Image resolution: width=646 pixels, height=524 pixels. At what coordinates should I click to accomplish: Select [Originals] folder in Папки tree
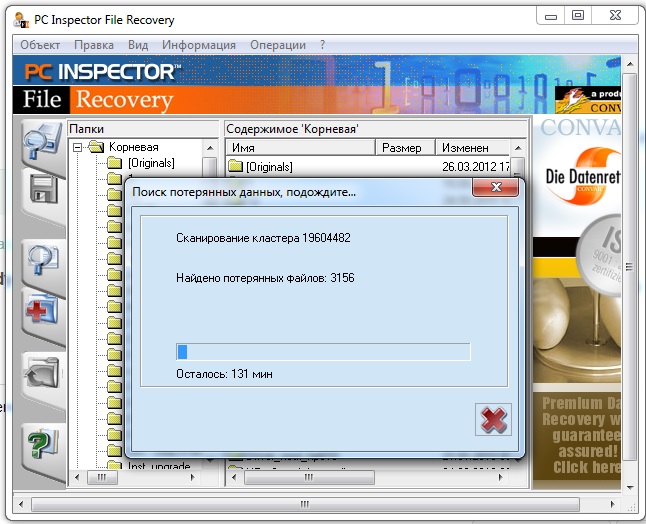pyautogui.click(x=151, y=163)
